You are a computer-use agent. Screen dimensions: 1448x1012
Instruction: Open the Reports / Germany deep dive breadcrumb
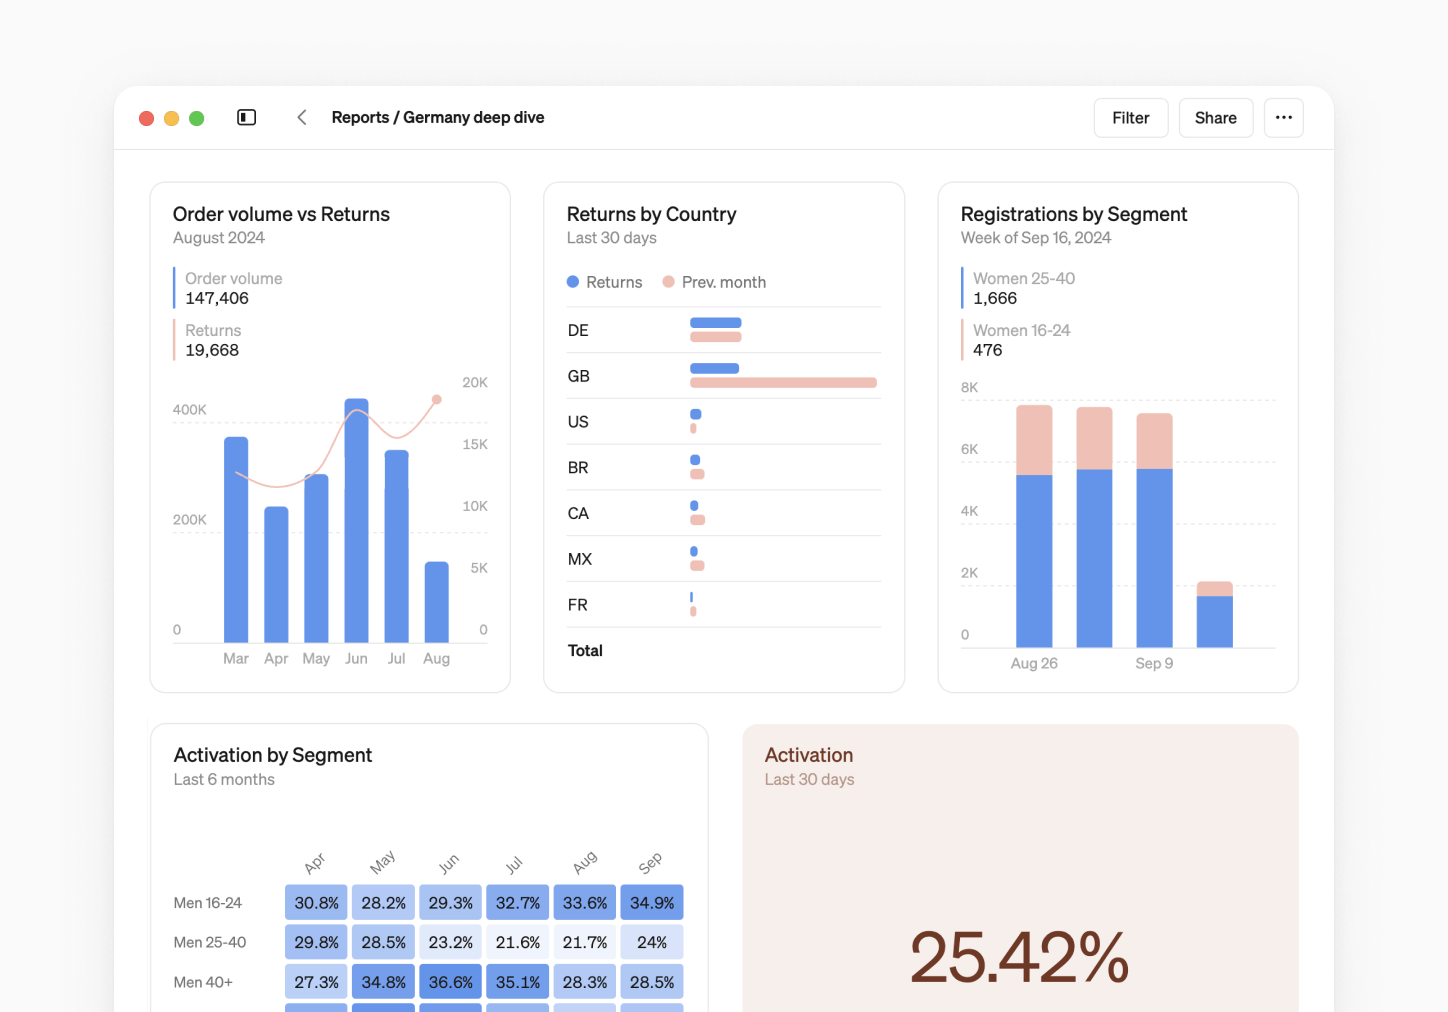438,117
